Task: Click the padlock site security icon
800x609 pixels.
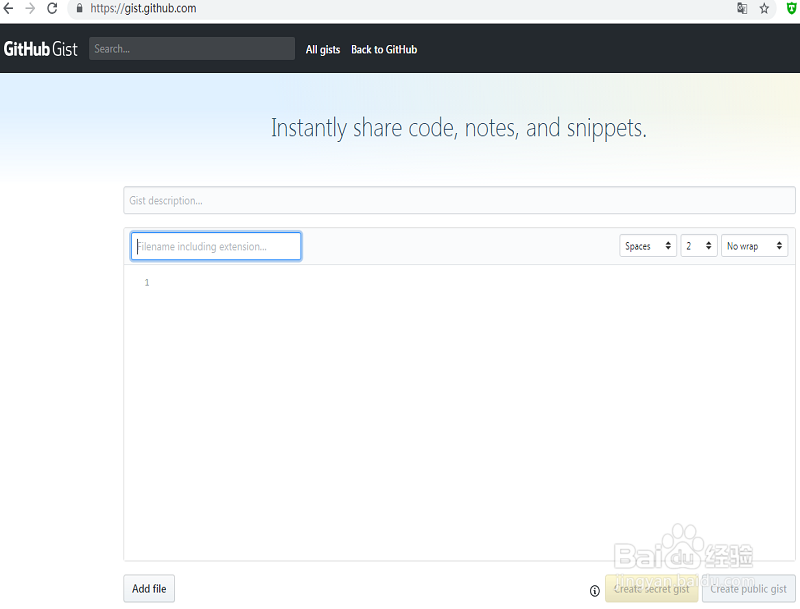Action: (x=80, y=8)
